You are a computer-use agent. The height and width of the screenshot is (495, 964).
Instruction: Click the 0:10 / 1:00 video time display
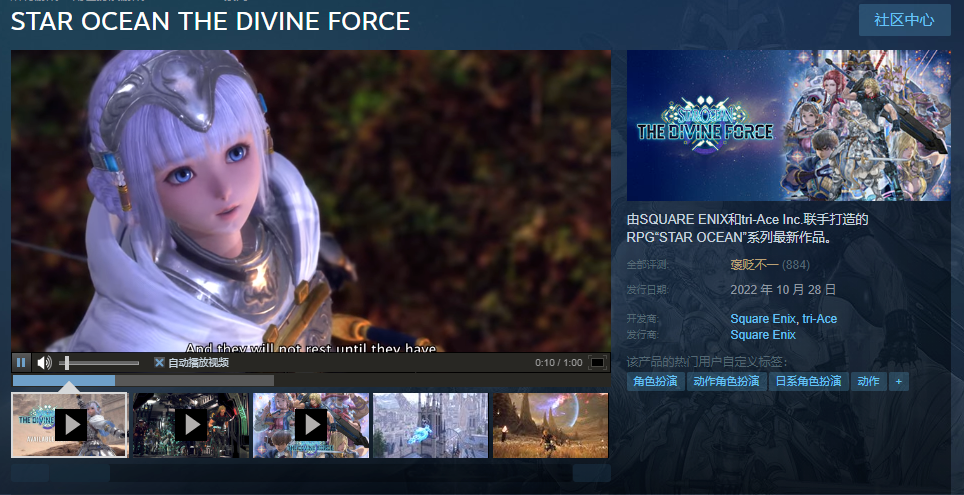(x=558, y=363)
